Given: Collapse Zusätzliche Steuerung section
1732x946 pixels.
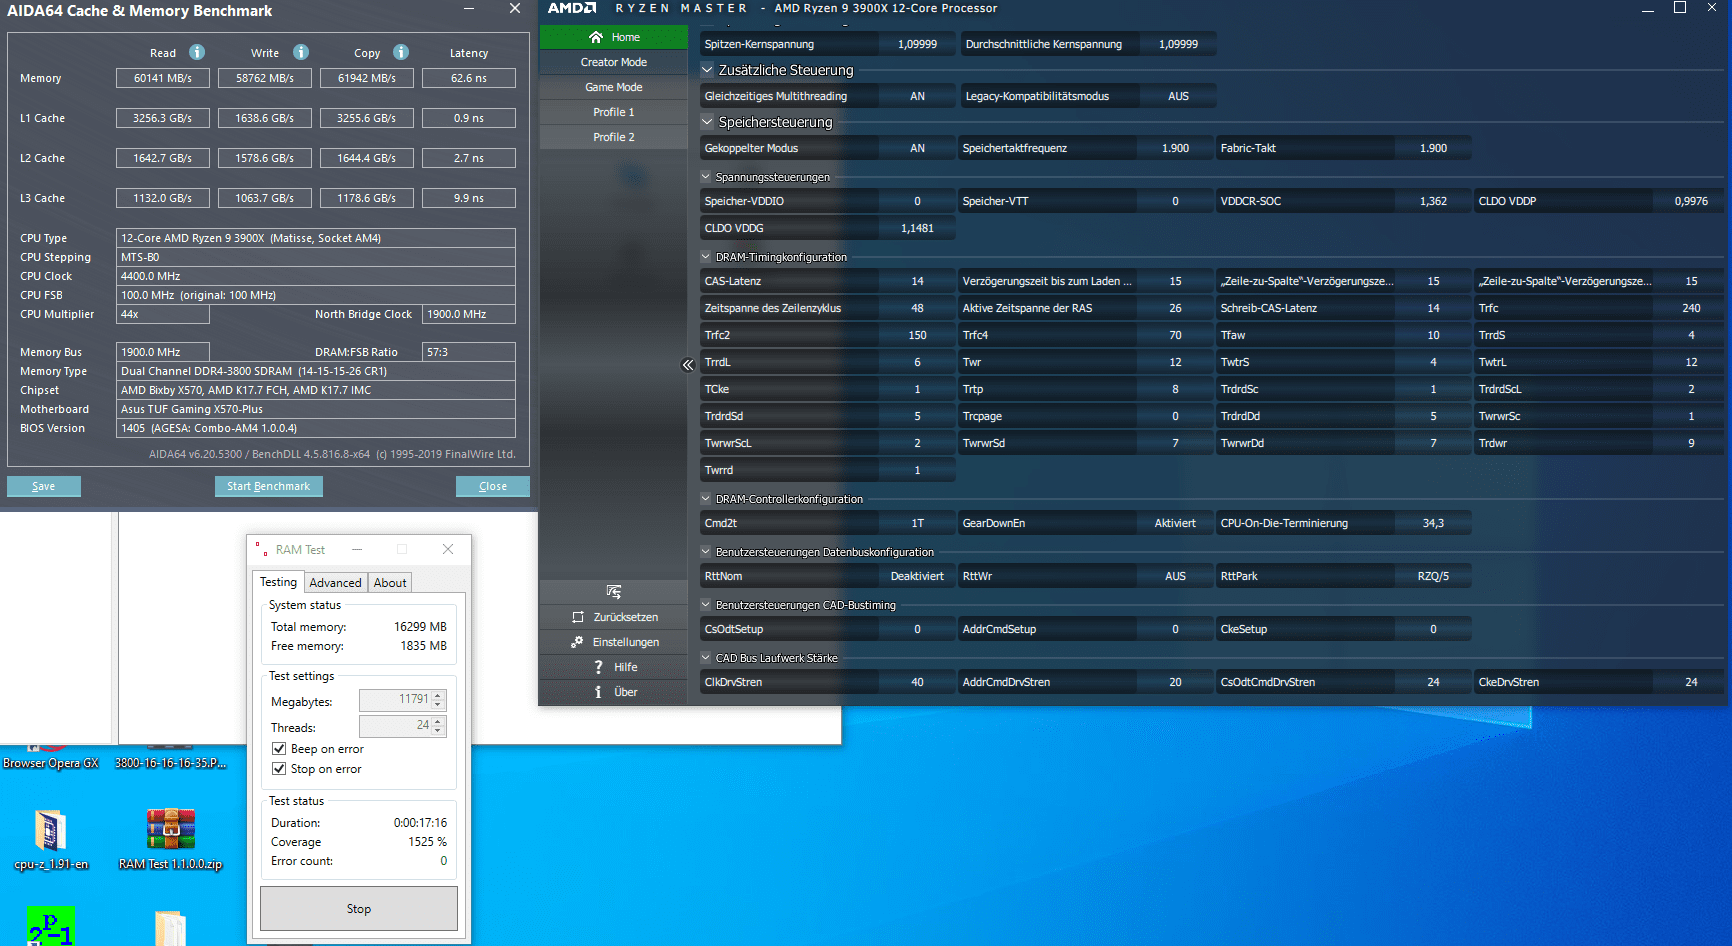Looking at the screenshot, I should point(707,70).
